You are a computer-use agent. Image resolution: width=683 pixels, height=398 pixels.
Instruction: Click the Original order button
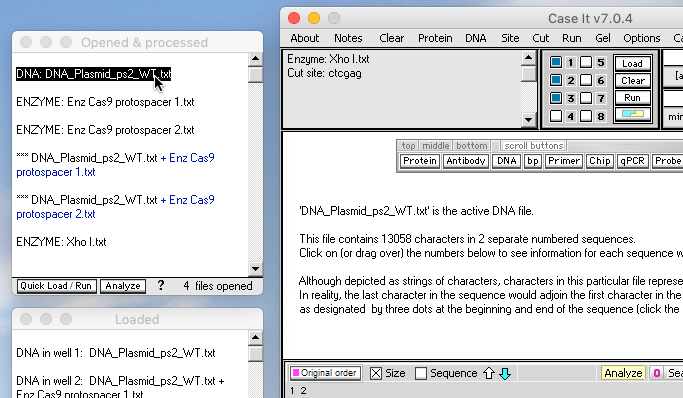coord(325,373)
